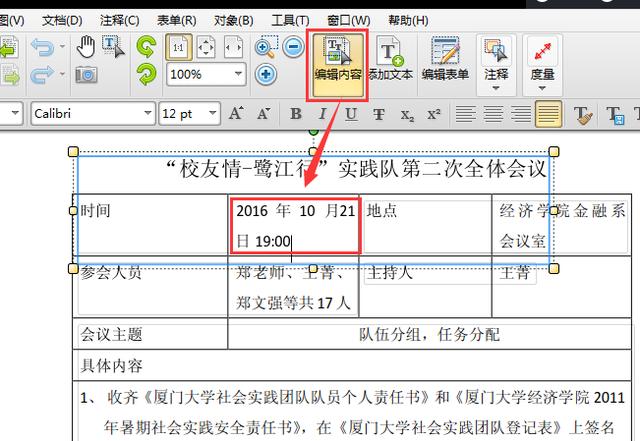Rotate the page counterclockwise
This screenshot has height=441, width=640.
pyautogui.click(x=147, y=46)
